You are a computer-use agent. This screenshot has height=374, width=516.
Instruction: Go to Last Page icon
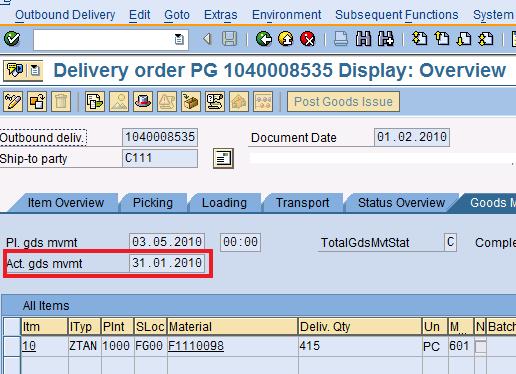(x=486, y=39)
